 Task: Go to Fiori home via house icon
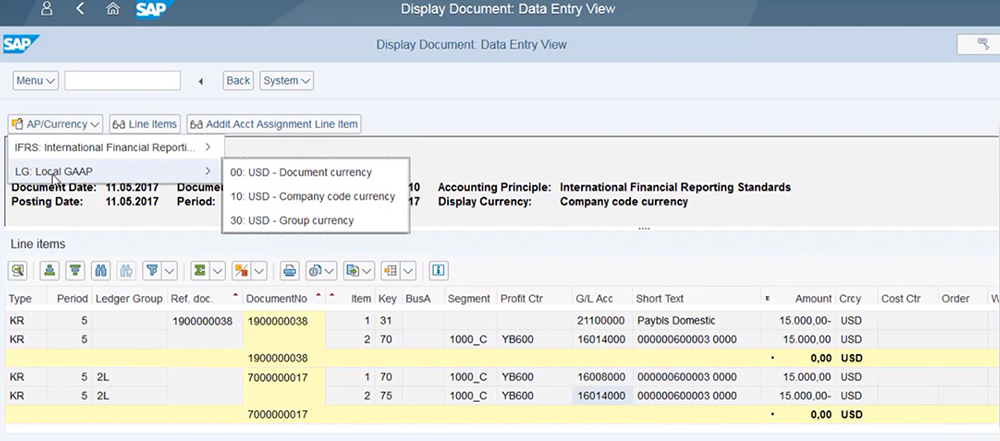pos(113,11)
